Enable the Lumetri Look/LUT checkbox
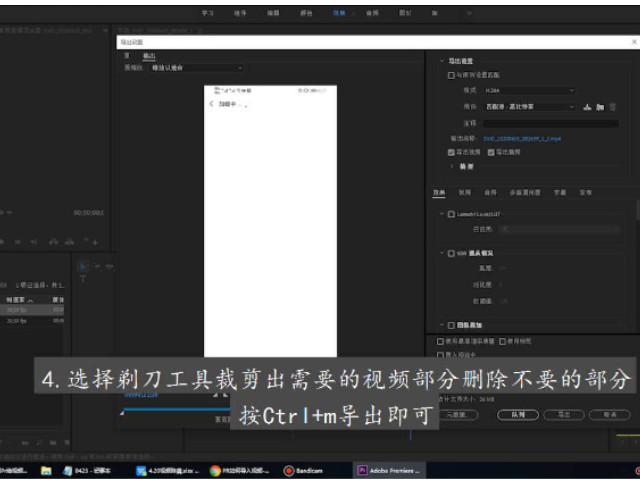The height and width of the screenshot is (480, 640). coord(451,214)
